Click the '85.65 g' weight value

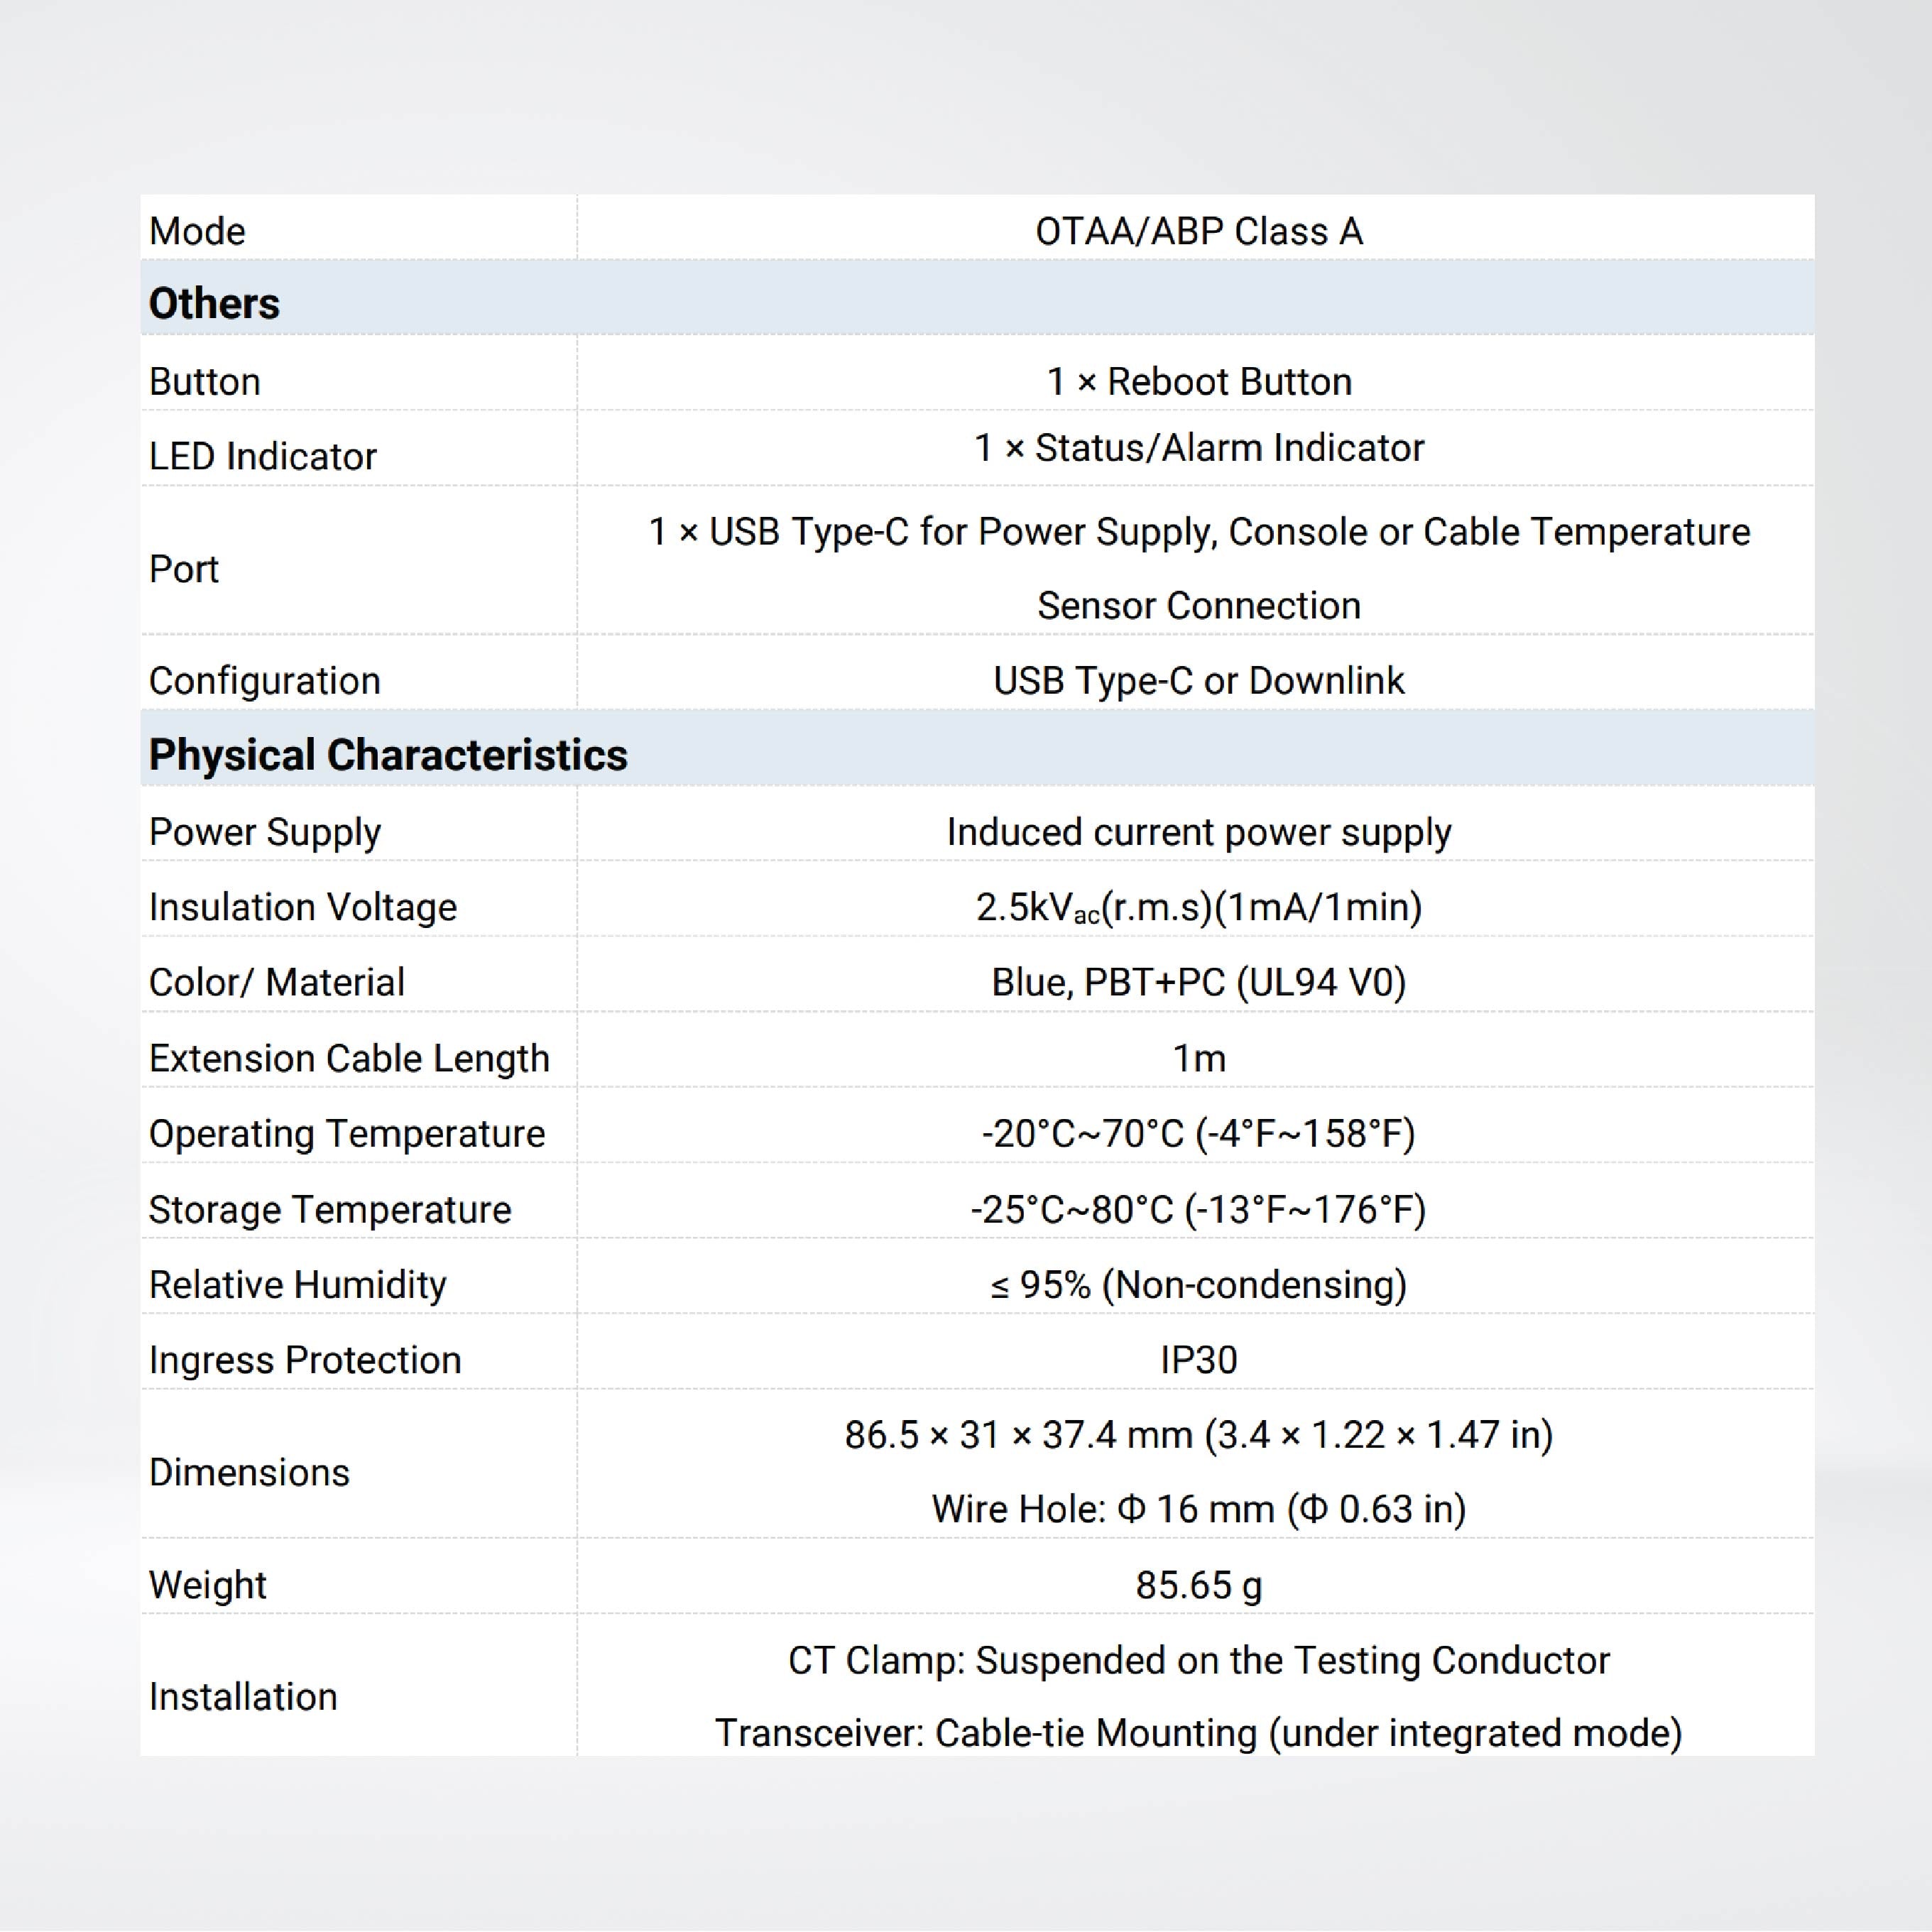1198,1586
